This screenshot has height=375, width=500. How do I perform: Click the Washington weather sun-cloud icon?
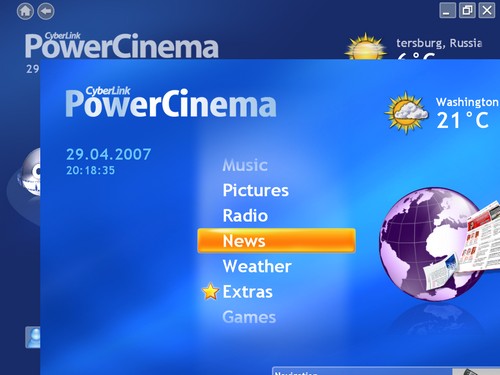click(x=406, y=113)
